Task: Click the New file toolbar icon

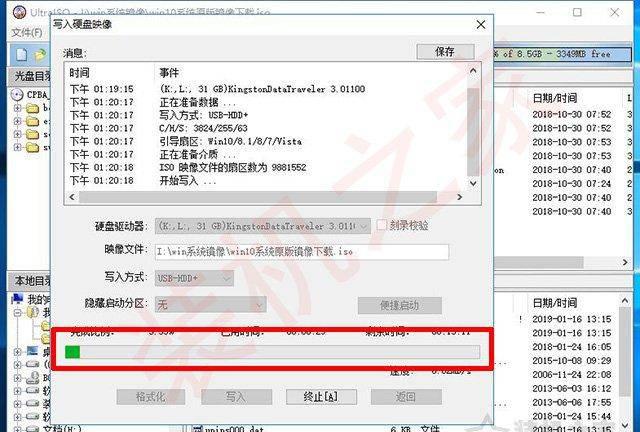Action: click(21, 54)
